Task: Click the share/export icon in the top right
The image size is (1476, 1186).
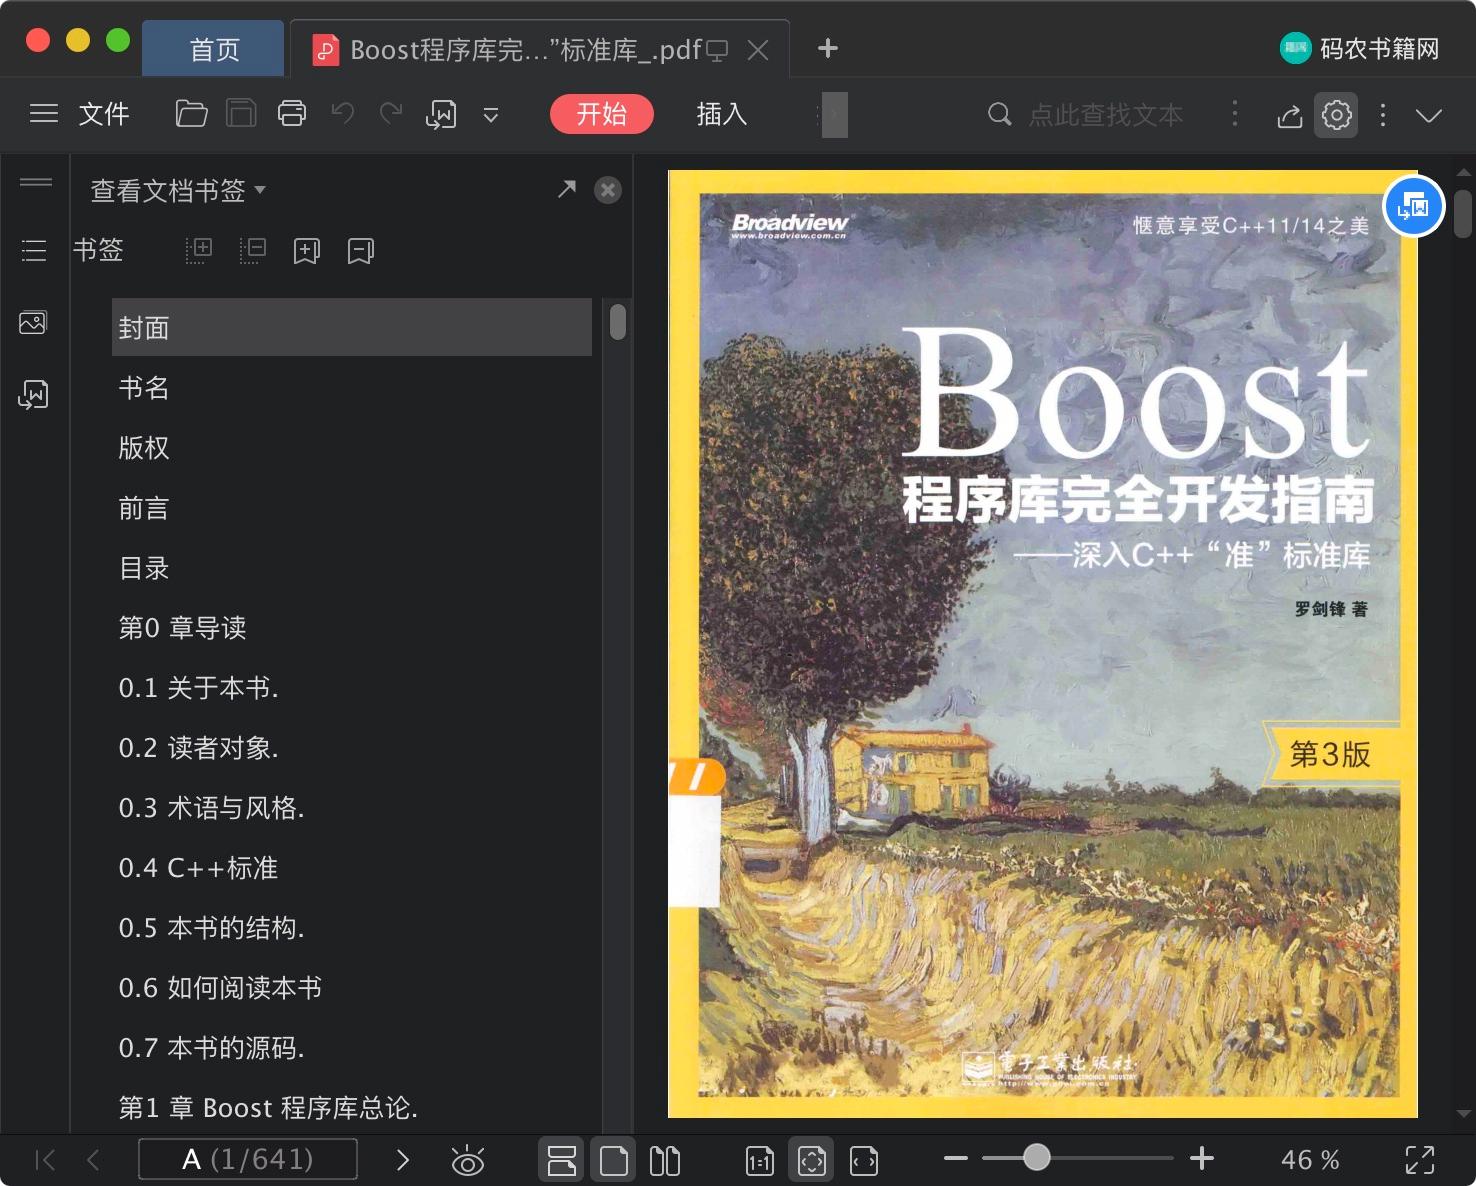Action: point(1290,116)
